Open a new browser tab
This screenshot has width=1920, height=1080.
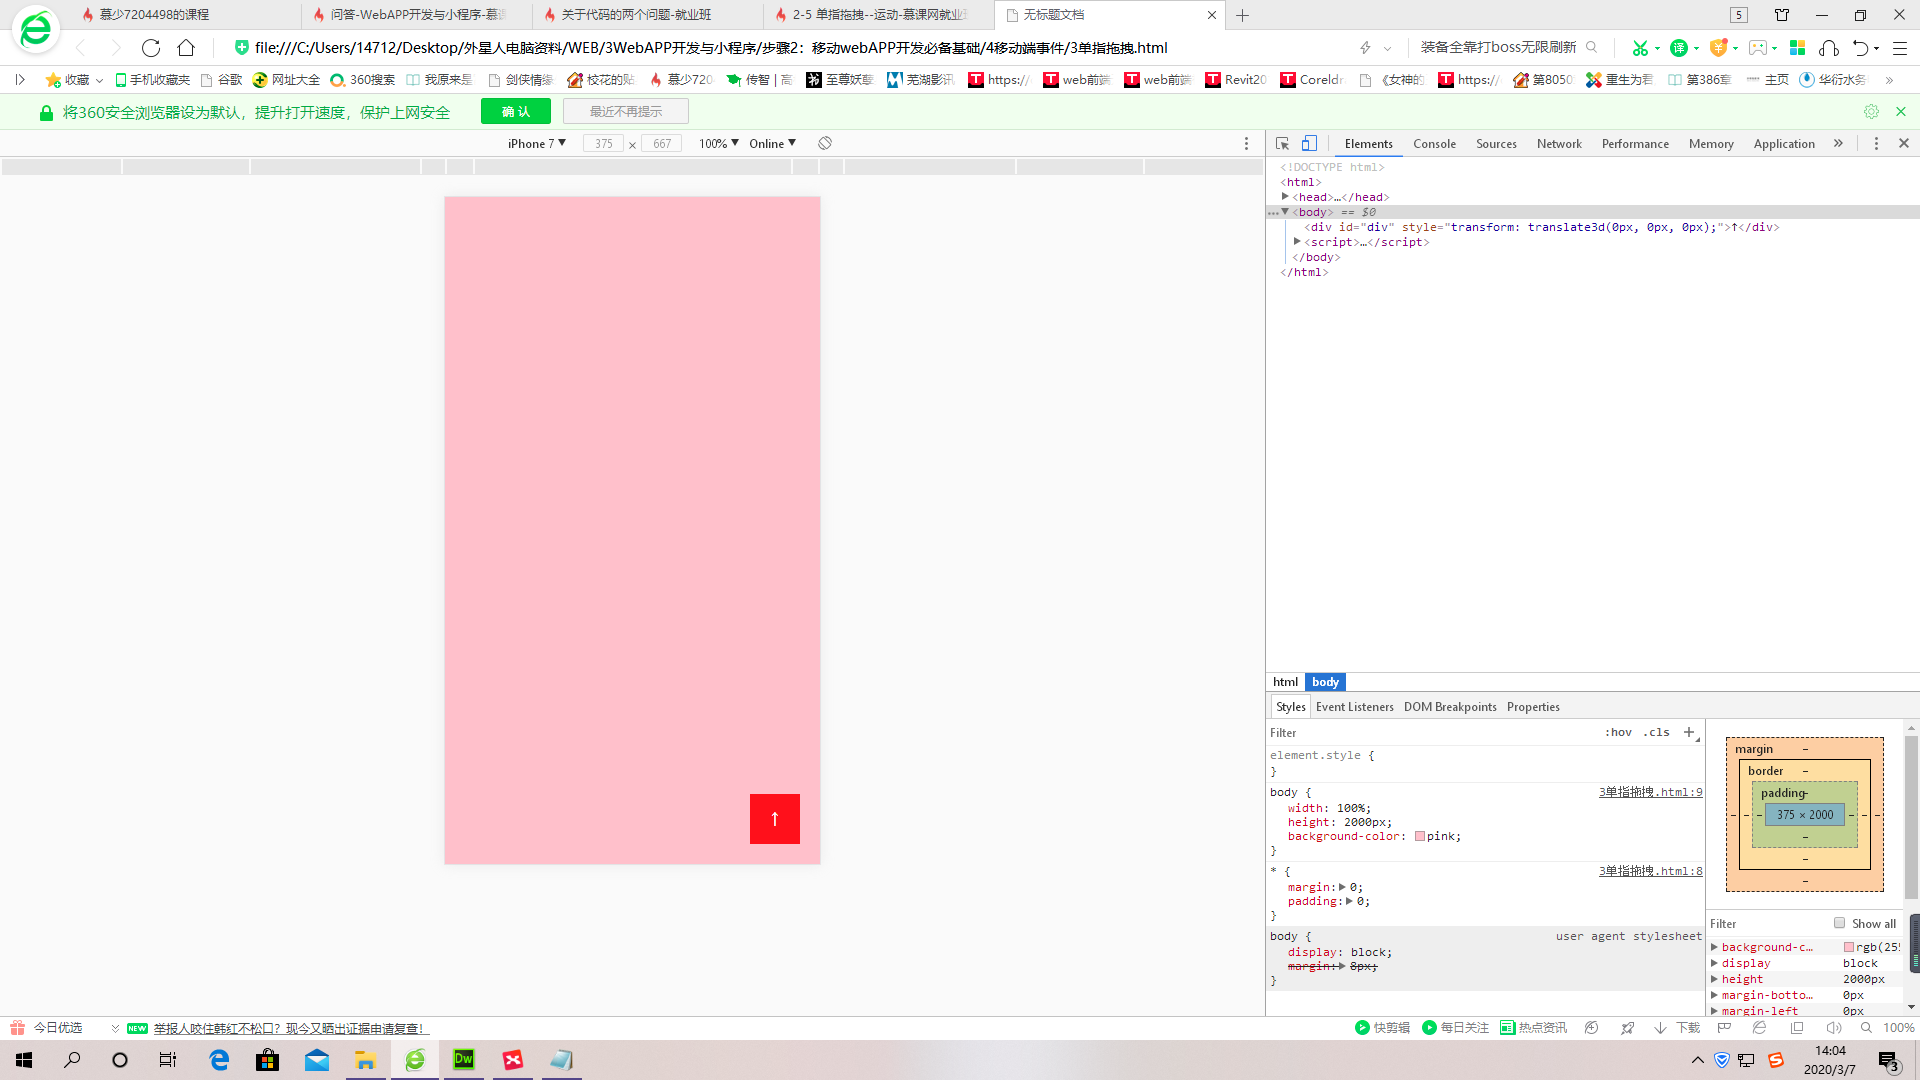pos(1243,15)
